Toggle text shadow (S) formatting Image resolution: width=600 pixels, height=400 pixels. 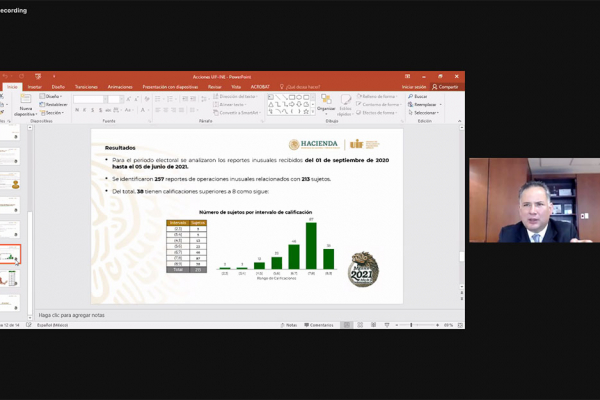[100, 110]
